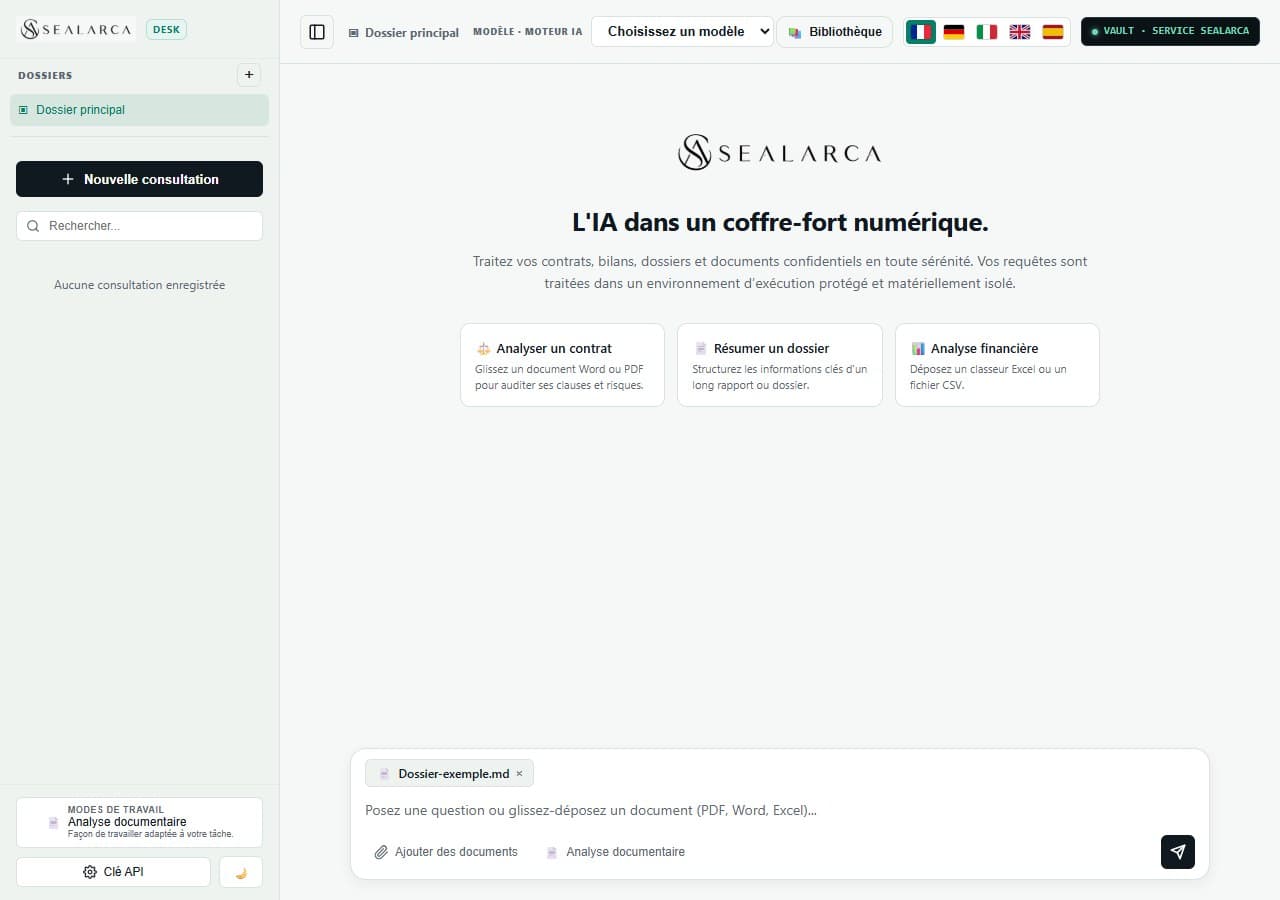
Task: Remove Dossier-exemple.md attachment
Action: (519, 773)
